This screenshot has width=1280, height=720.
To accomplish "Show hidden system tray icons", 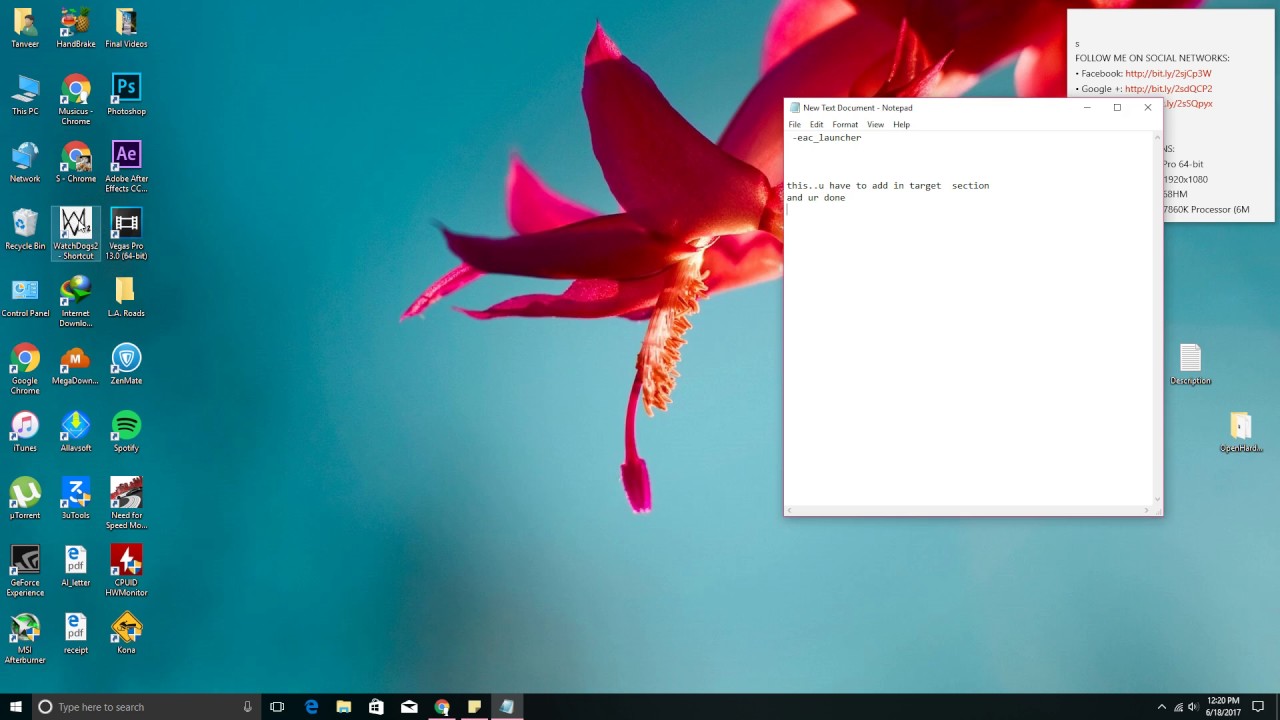I will 1161,707.
